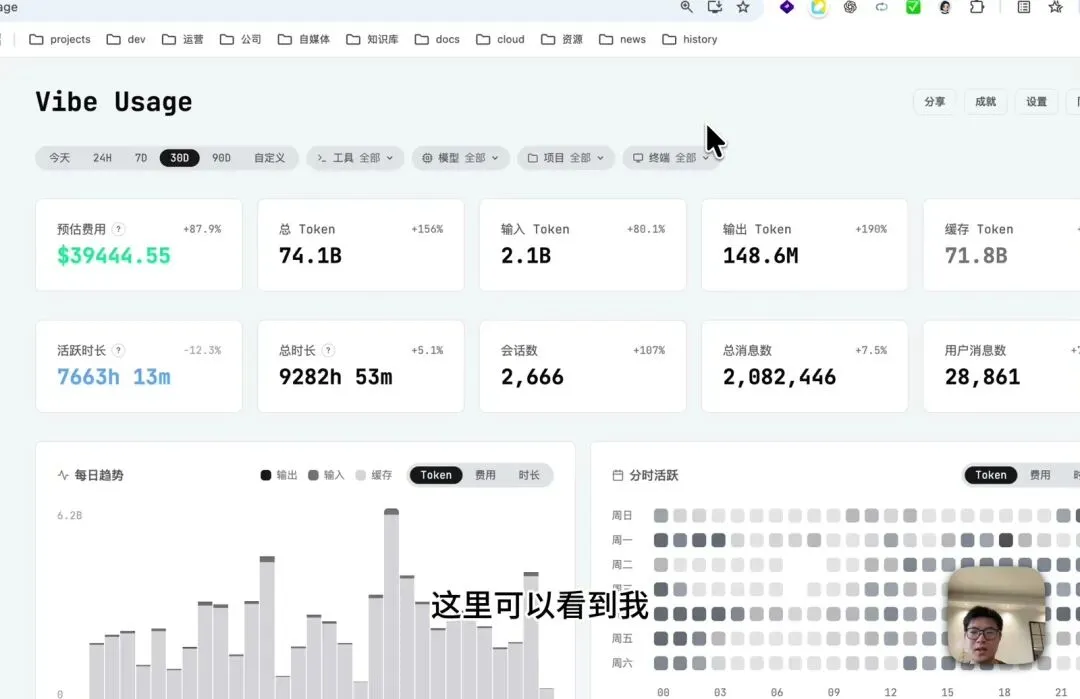The width and height of the screenshot is (1080, 699).
Task: Click the 2,082,446 total messages value
Action: tap(779, 377)
